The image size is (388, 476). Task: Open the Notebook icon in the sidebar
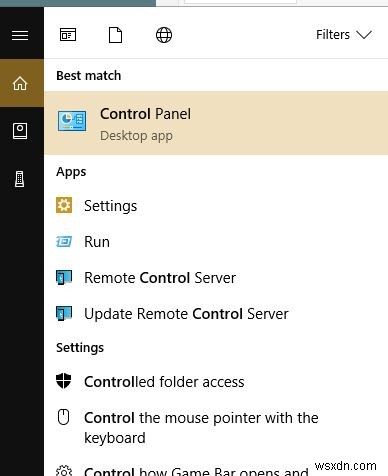pyautogui.click(x=20, y=131)
